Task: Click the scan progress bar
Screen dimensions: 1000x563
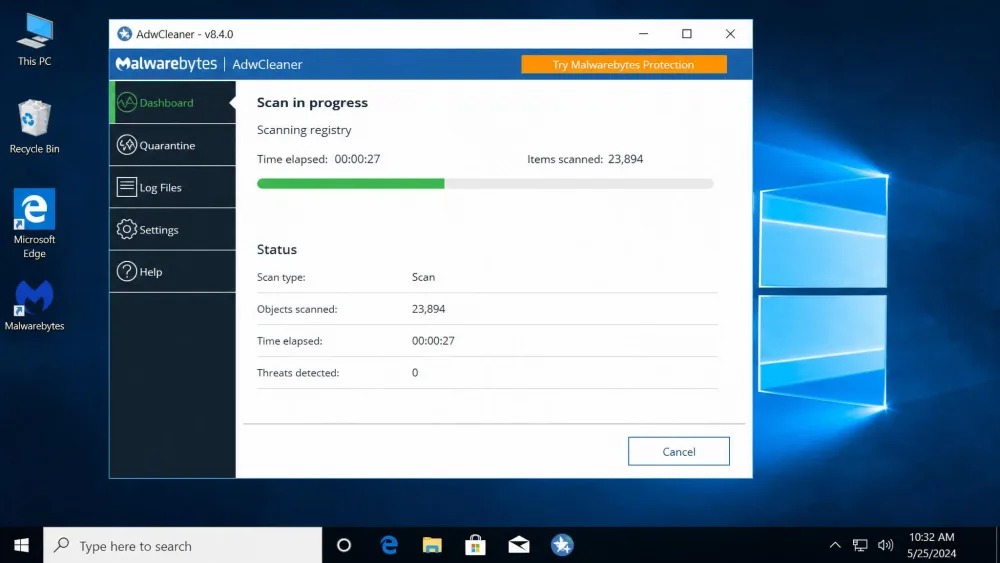Action: (485, 184)
